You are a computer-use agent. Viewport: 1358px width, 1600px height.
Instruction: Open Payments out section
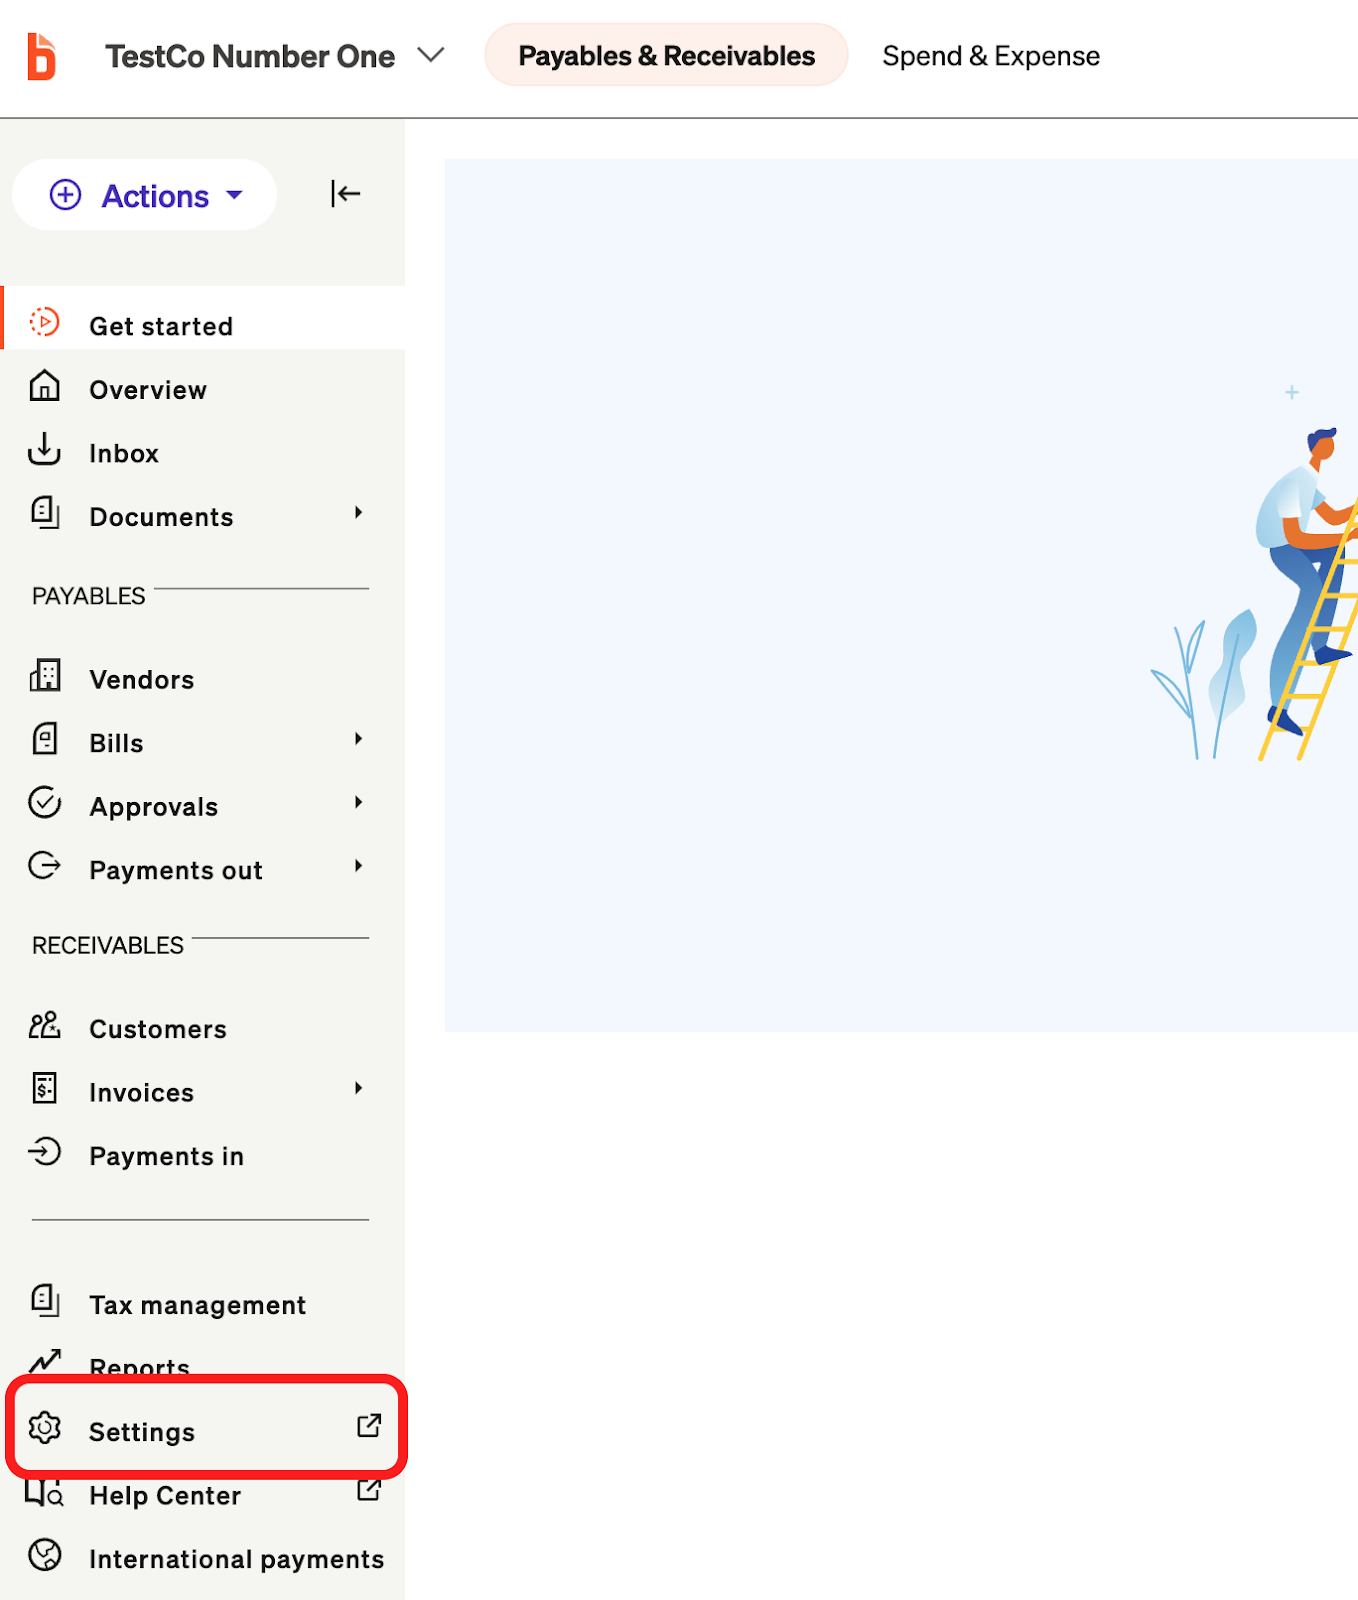point(175,871)
